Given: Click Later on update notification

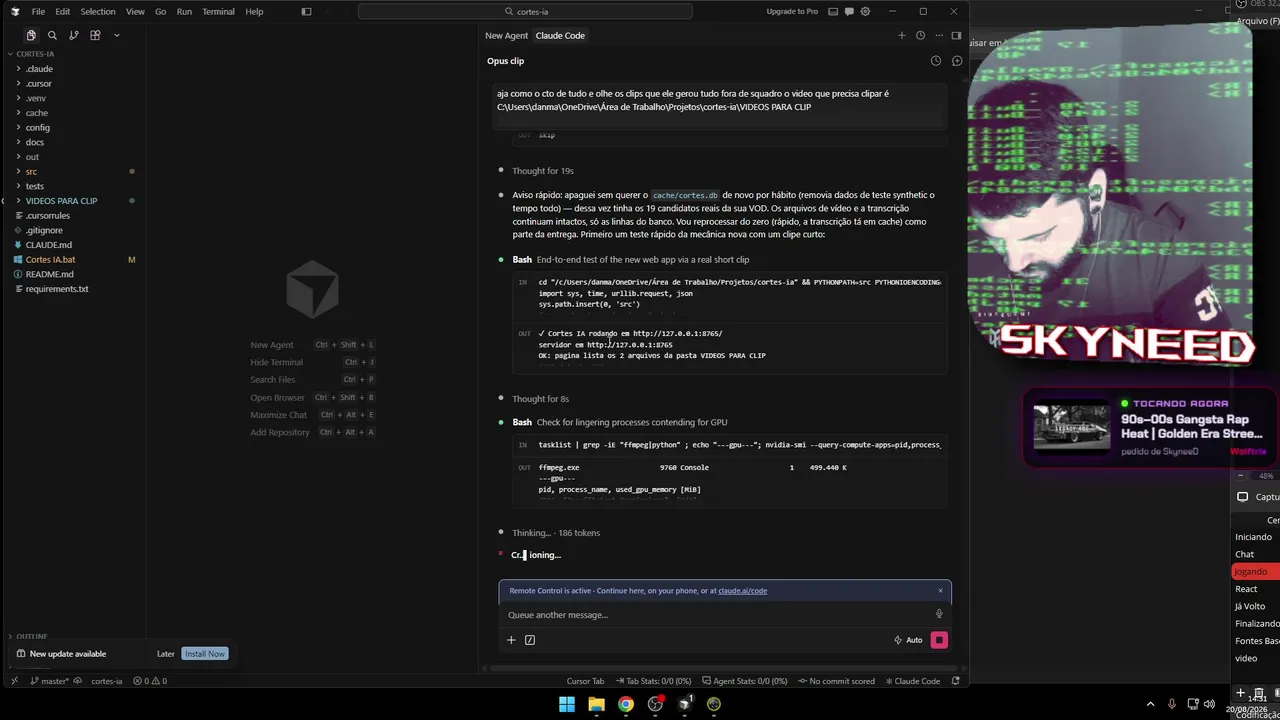Looking at the screenshot, I should tap(166, 654).
